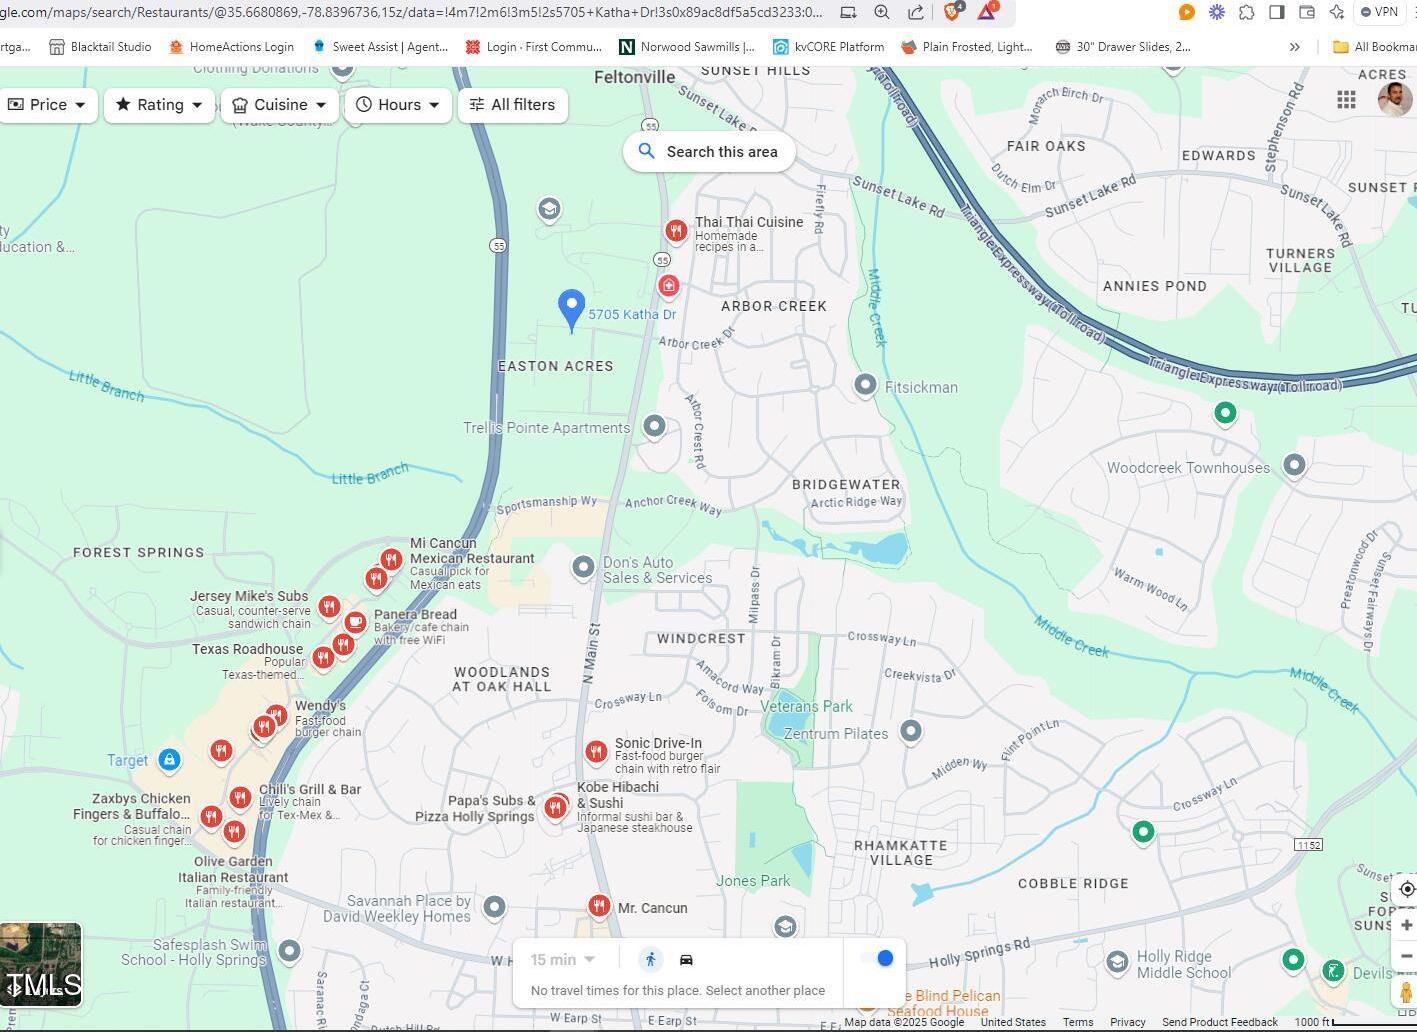Click browser zoom magnifier icon
This screenshot has width=1417, height=1032.
point(882,12)
